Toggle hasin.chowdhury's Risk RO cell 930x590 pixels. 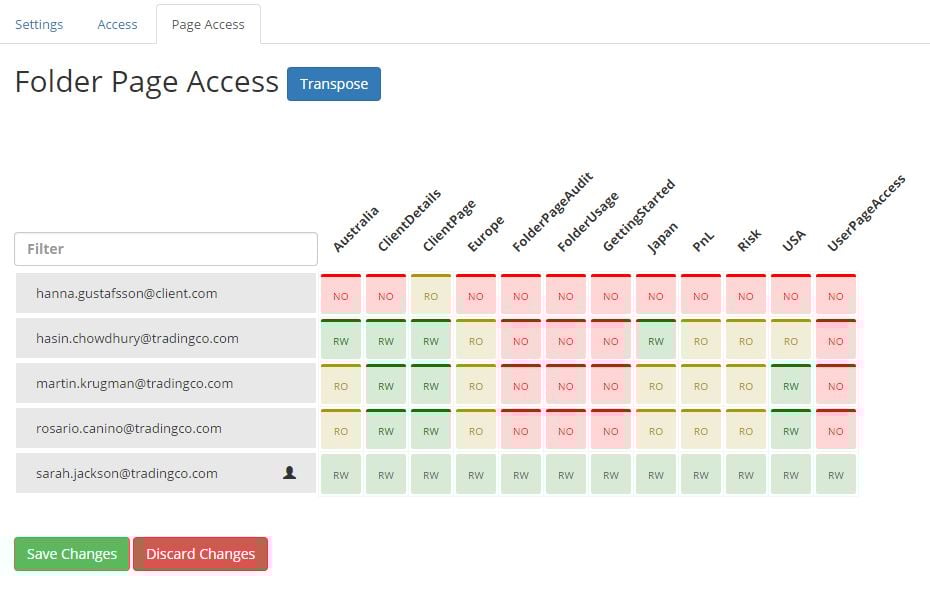(x=746, y=339)
